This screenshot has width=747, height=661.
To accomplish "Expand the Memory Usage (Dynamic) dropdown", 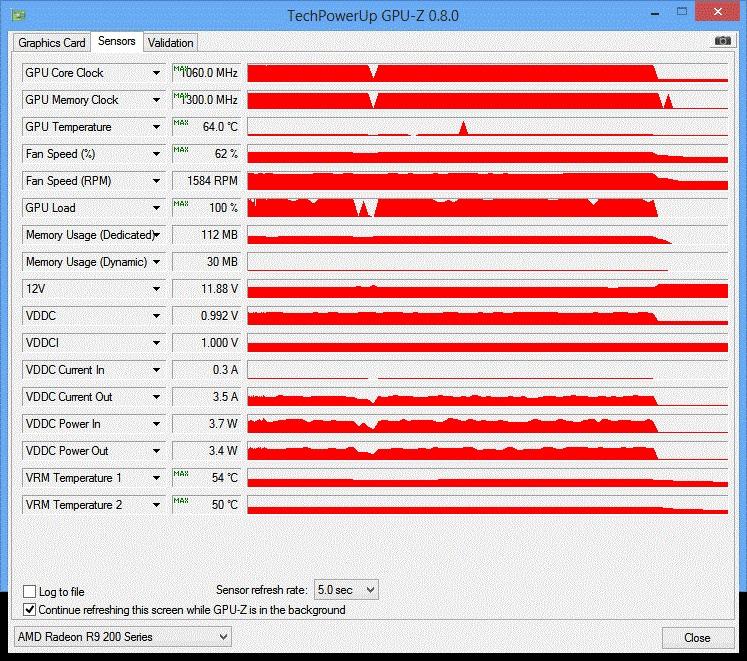I will pyautogui.click(x=156, y=262).
